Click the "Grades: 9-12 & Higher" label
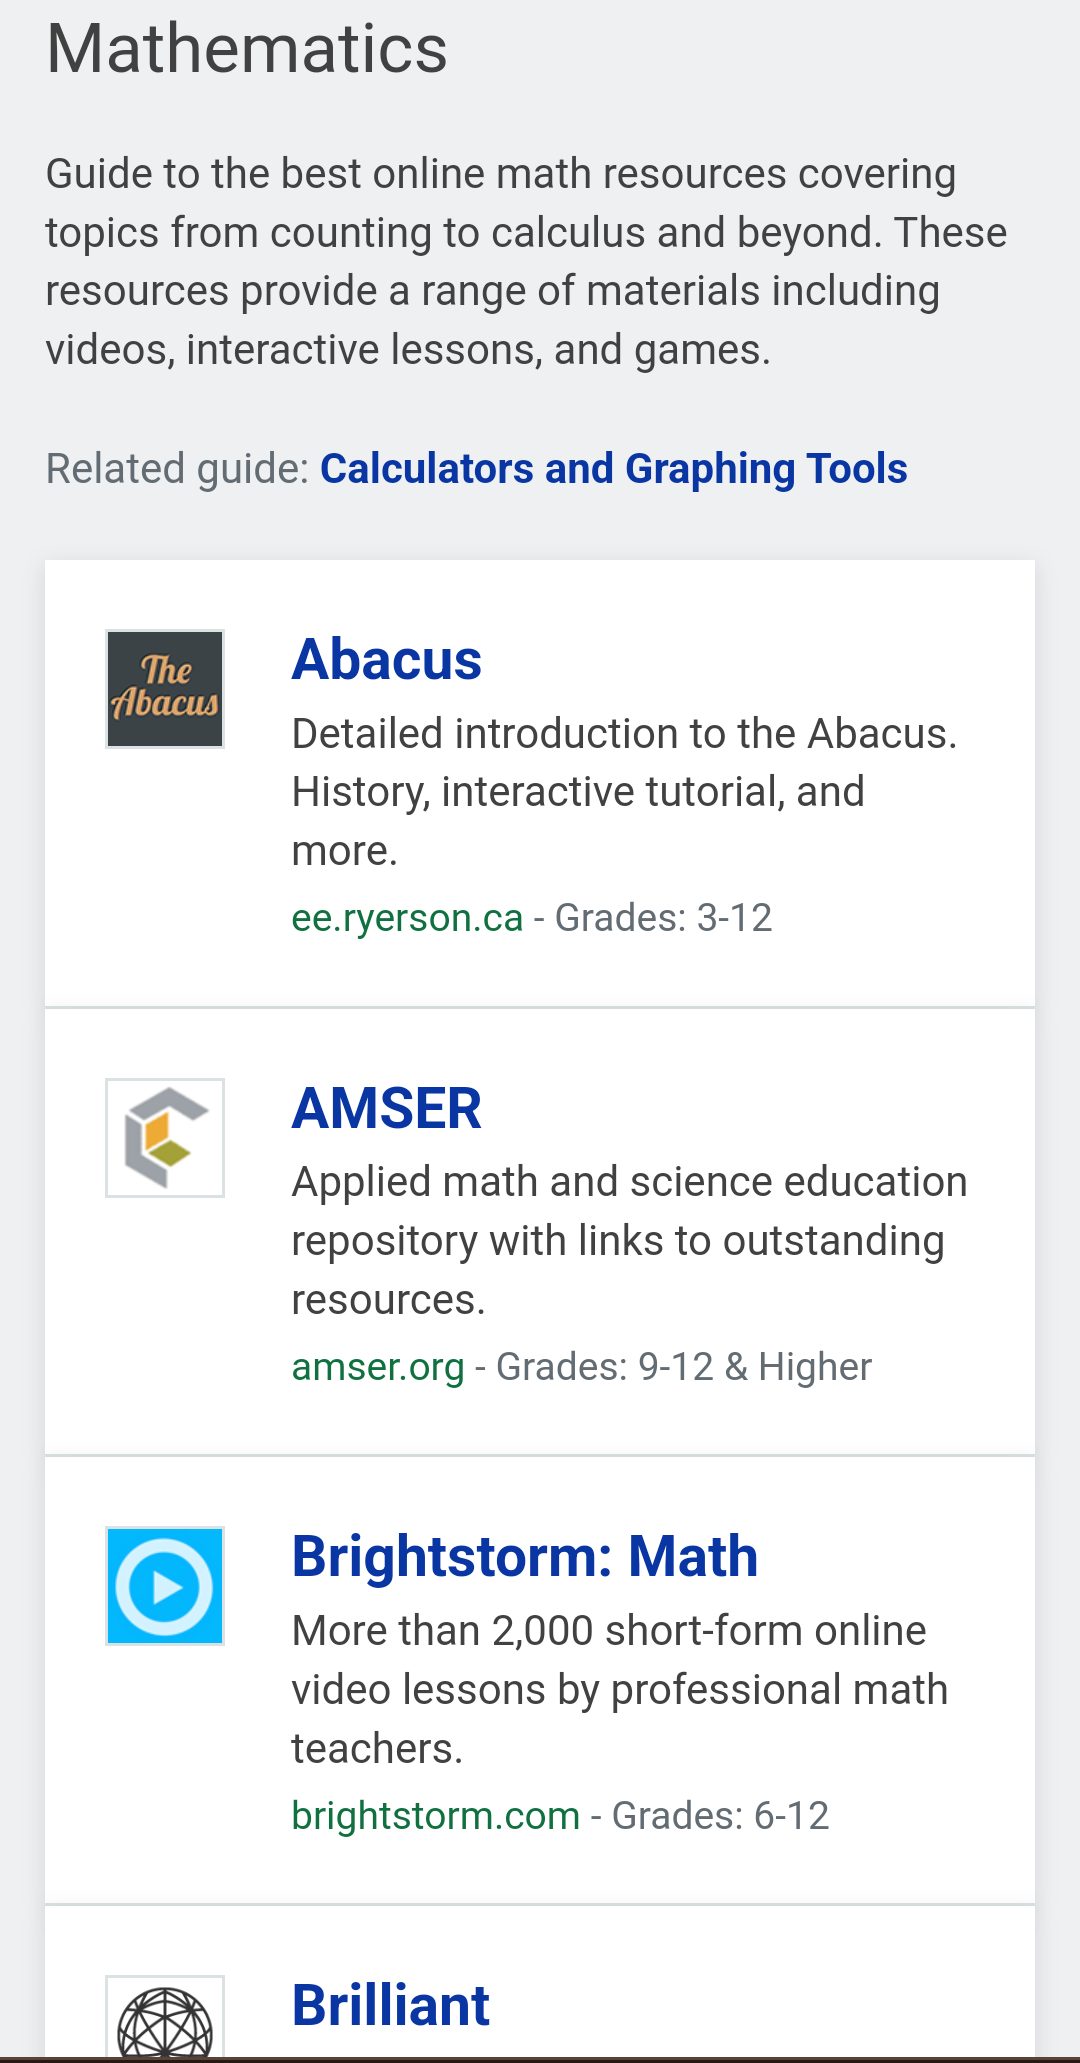Screen dimensions: 1080x2063 (684, 1367)
